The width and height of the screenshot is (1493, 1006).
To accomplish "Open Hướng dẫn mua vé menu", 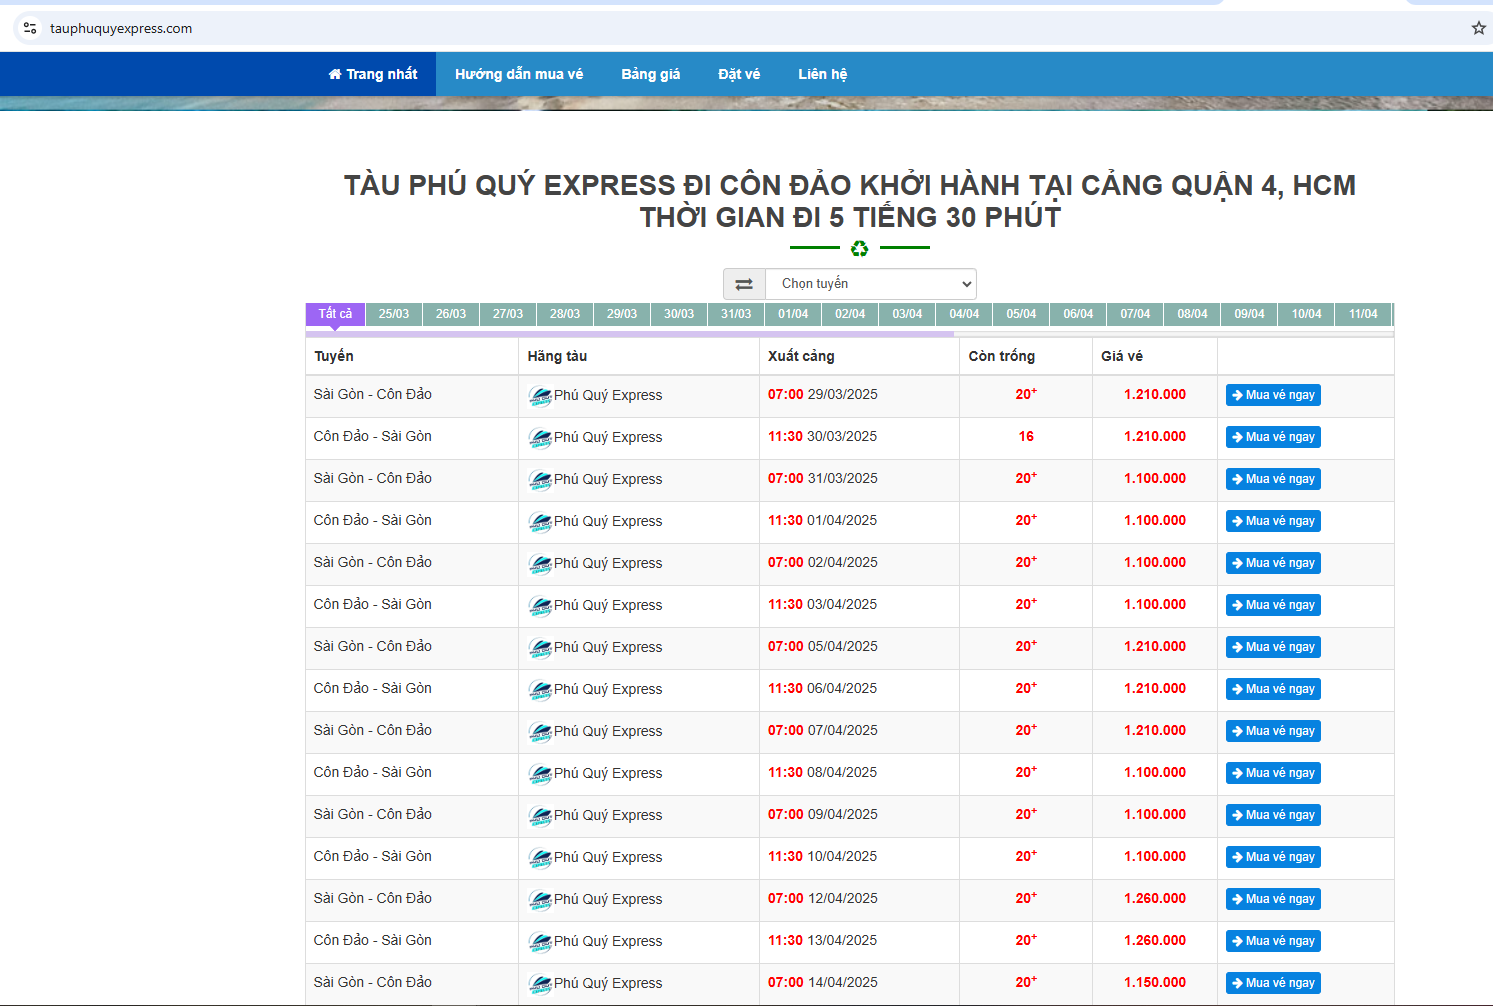I will point(519,74).
